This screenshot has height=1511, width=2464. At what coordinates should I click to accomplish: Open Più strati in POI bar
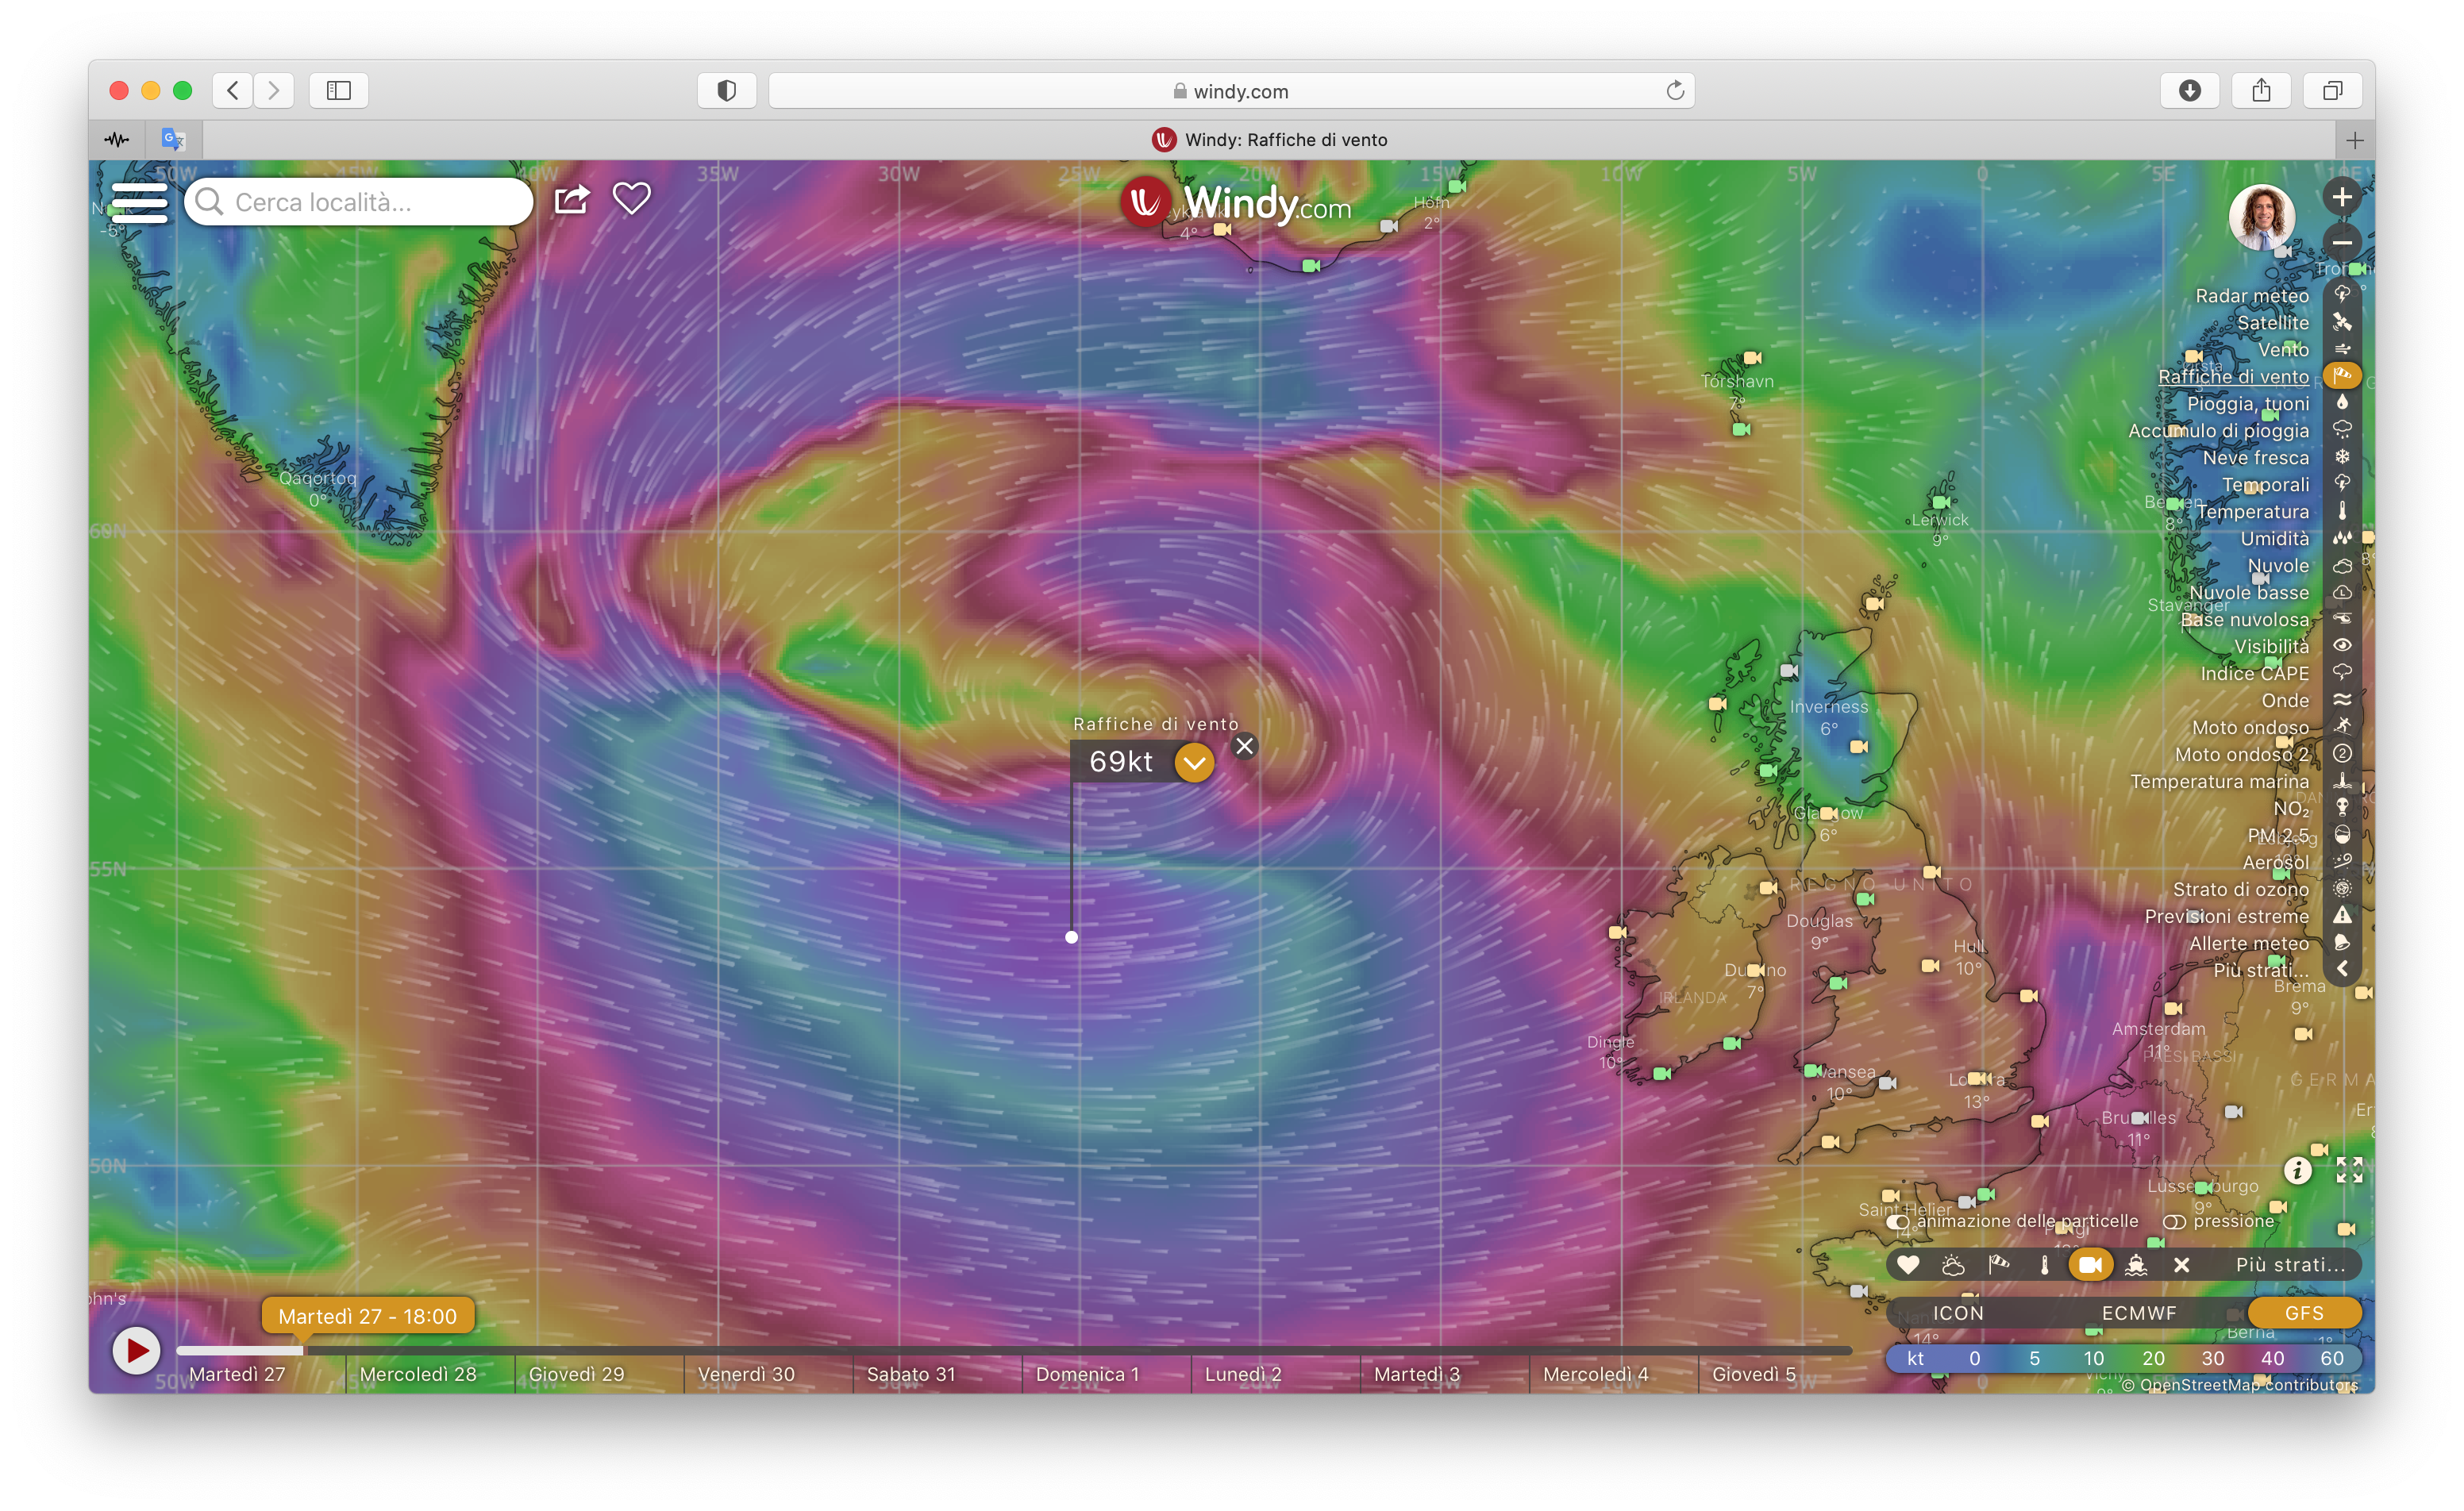click(x=2290, y=1265)
